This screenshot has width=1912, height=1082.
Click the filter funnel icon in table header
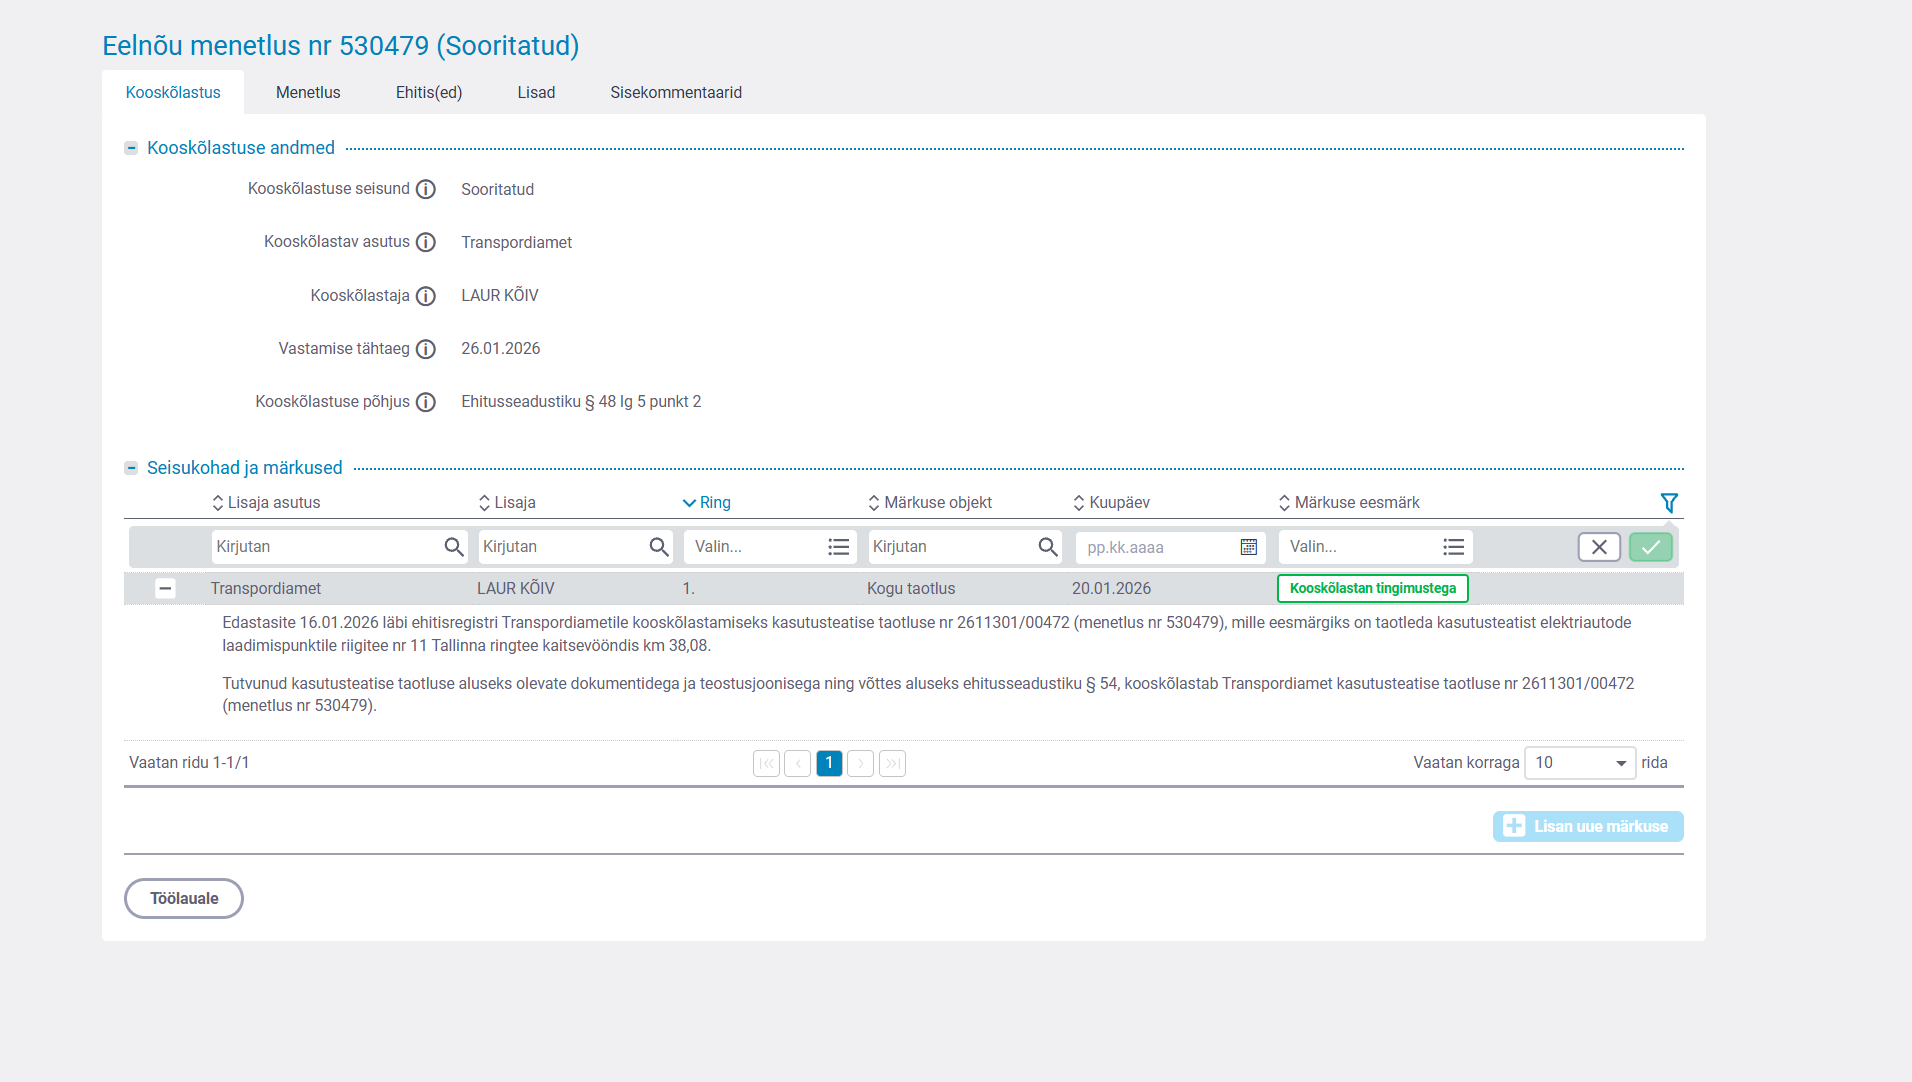pos(1669,503)
